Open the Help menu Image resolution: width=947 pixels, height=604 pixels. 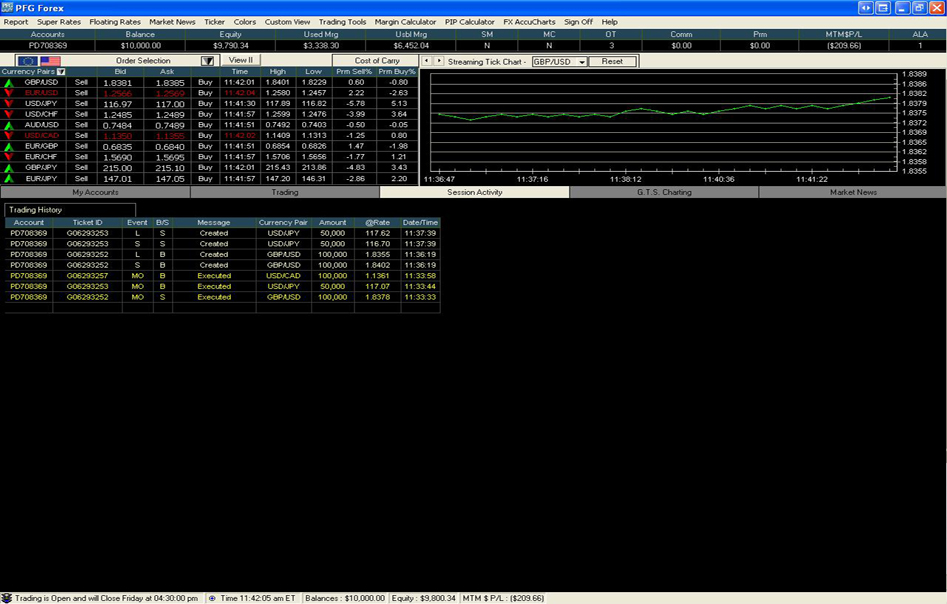[609, 22]
